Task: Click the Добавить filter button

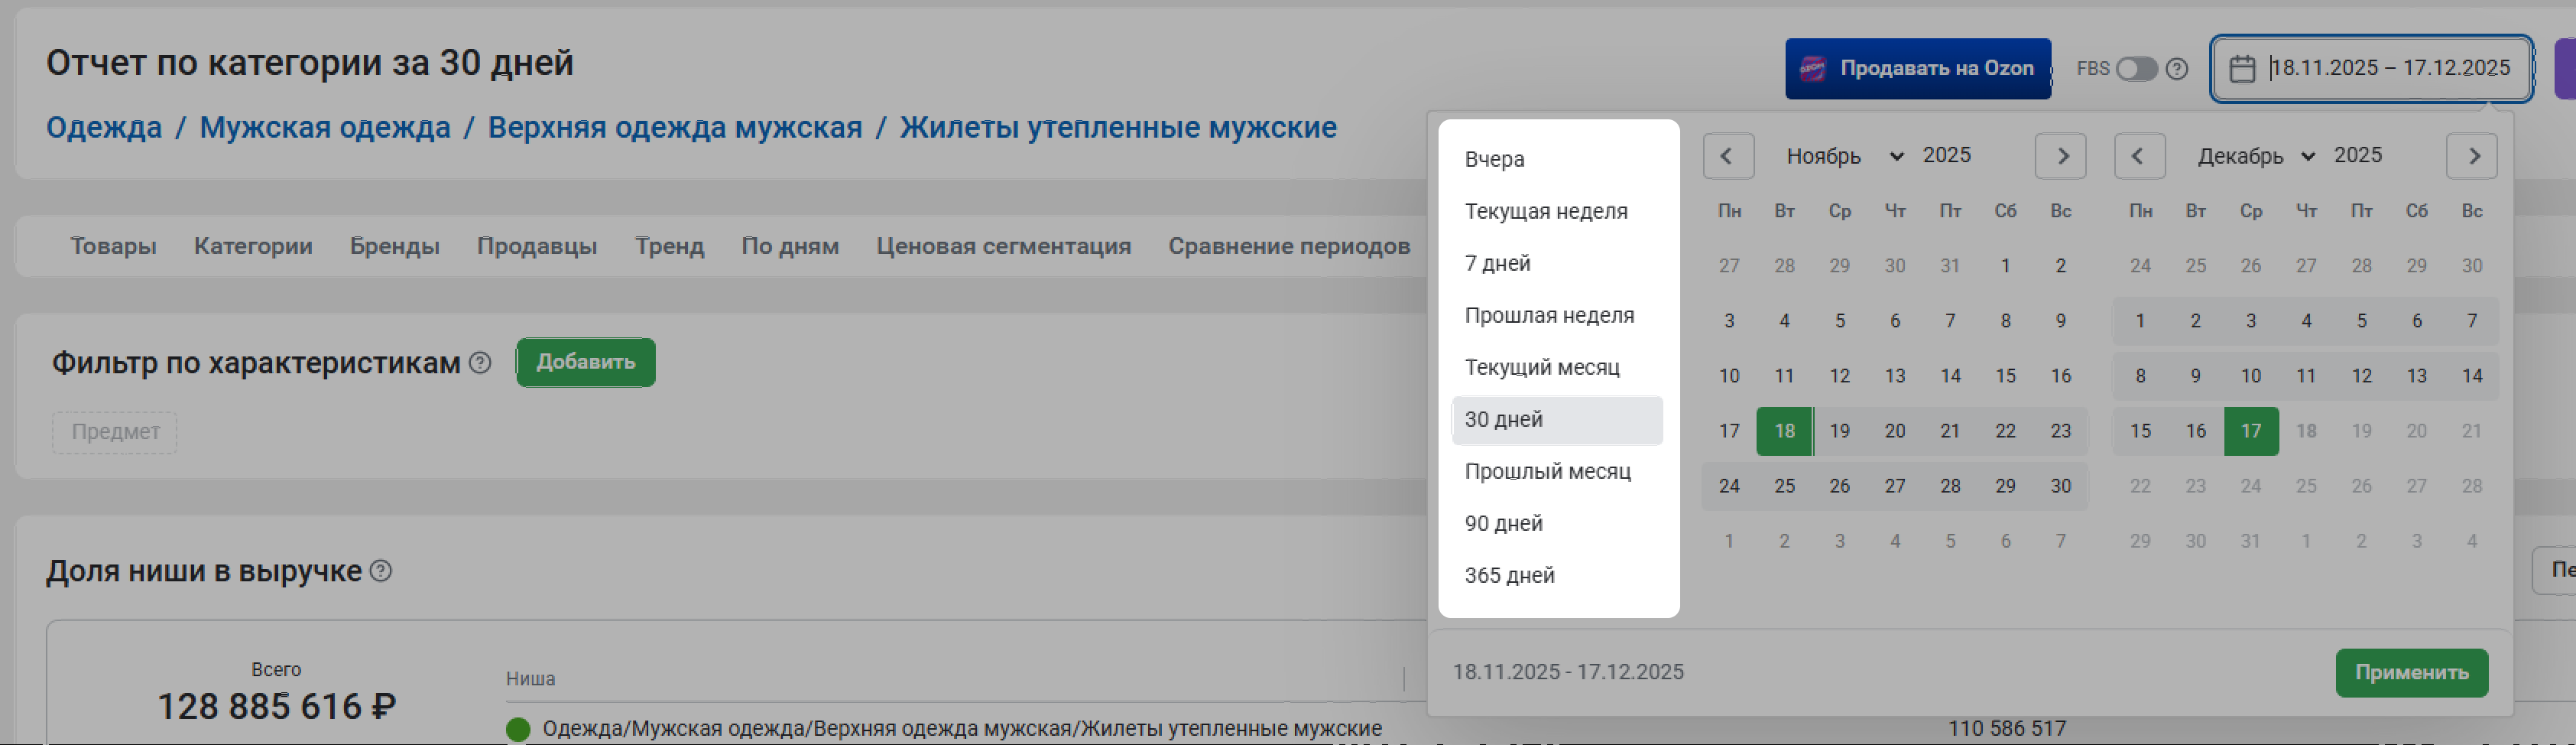Action: (x=585, y=362)
